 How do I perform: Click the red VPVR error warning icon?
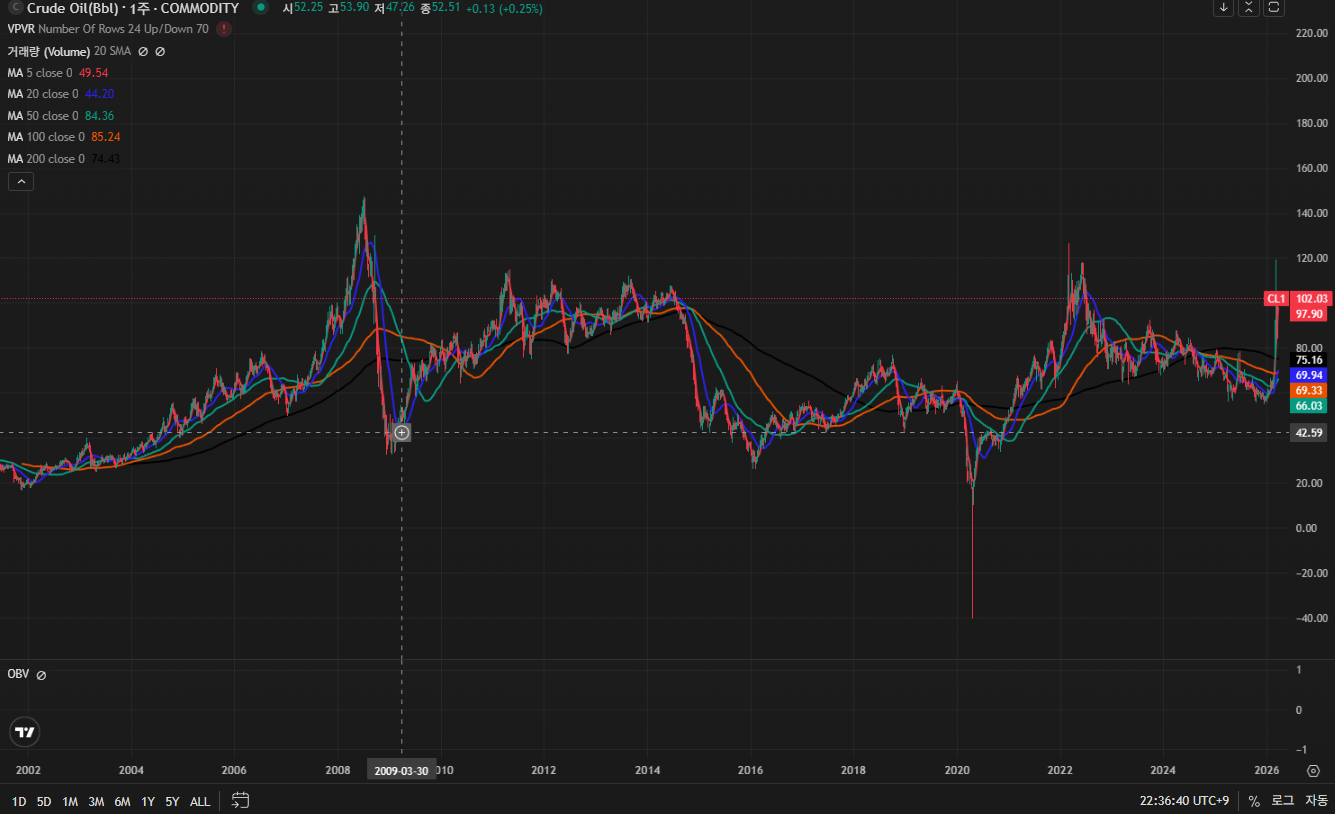point(224,29)
